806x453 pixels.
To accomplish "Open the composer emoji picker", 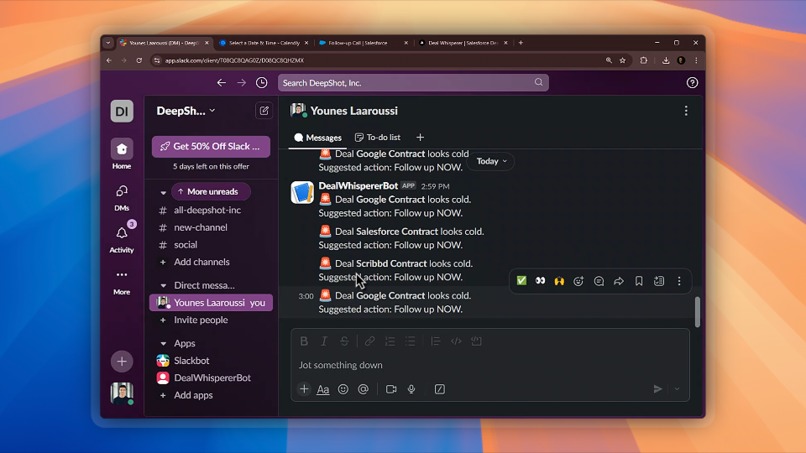I will tap(343, 389).
